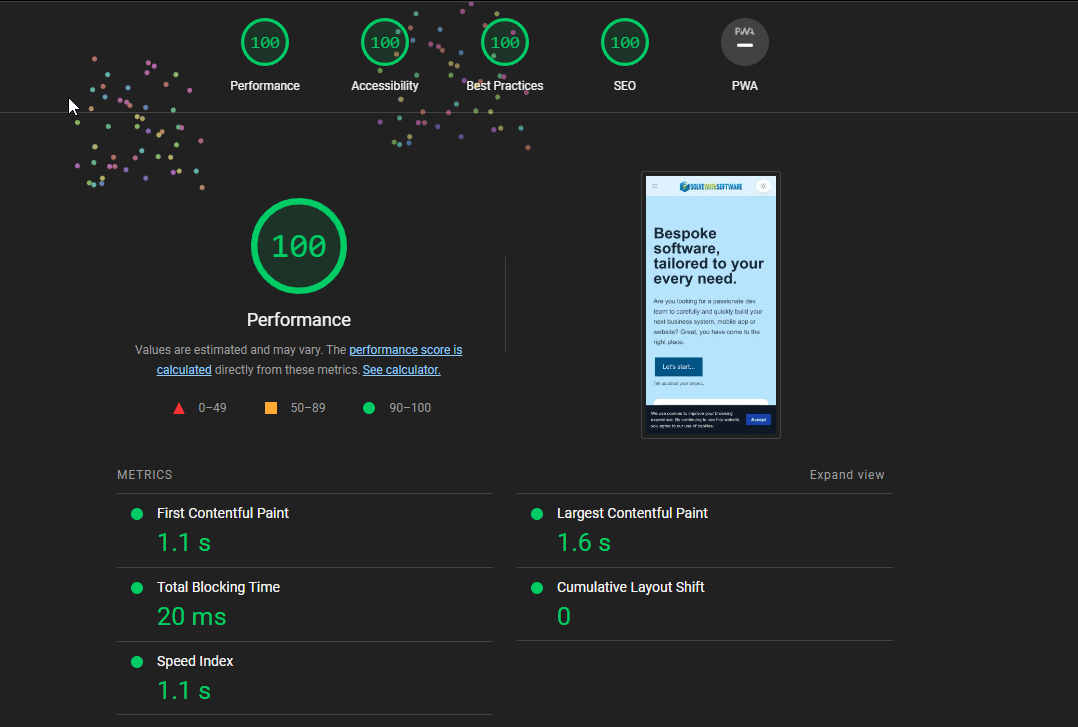
Task: Click the Speed Index metric row
Action: (195, 661)
